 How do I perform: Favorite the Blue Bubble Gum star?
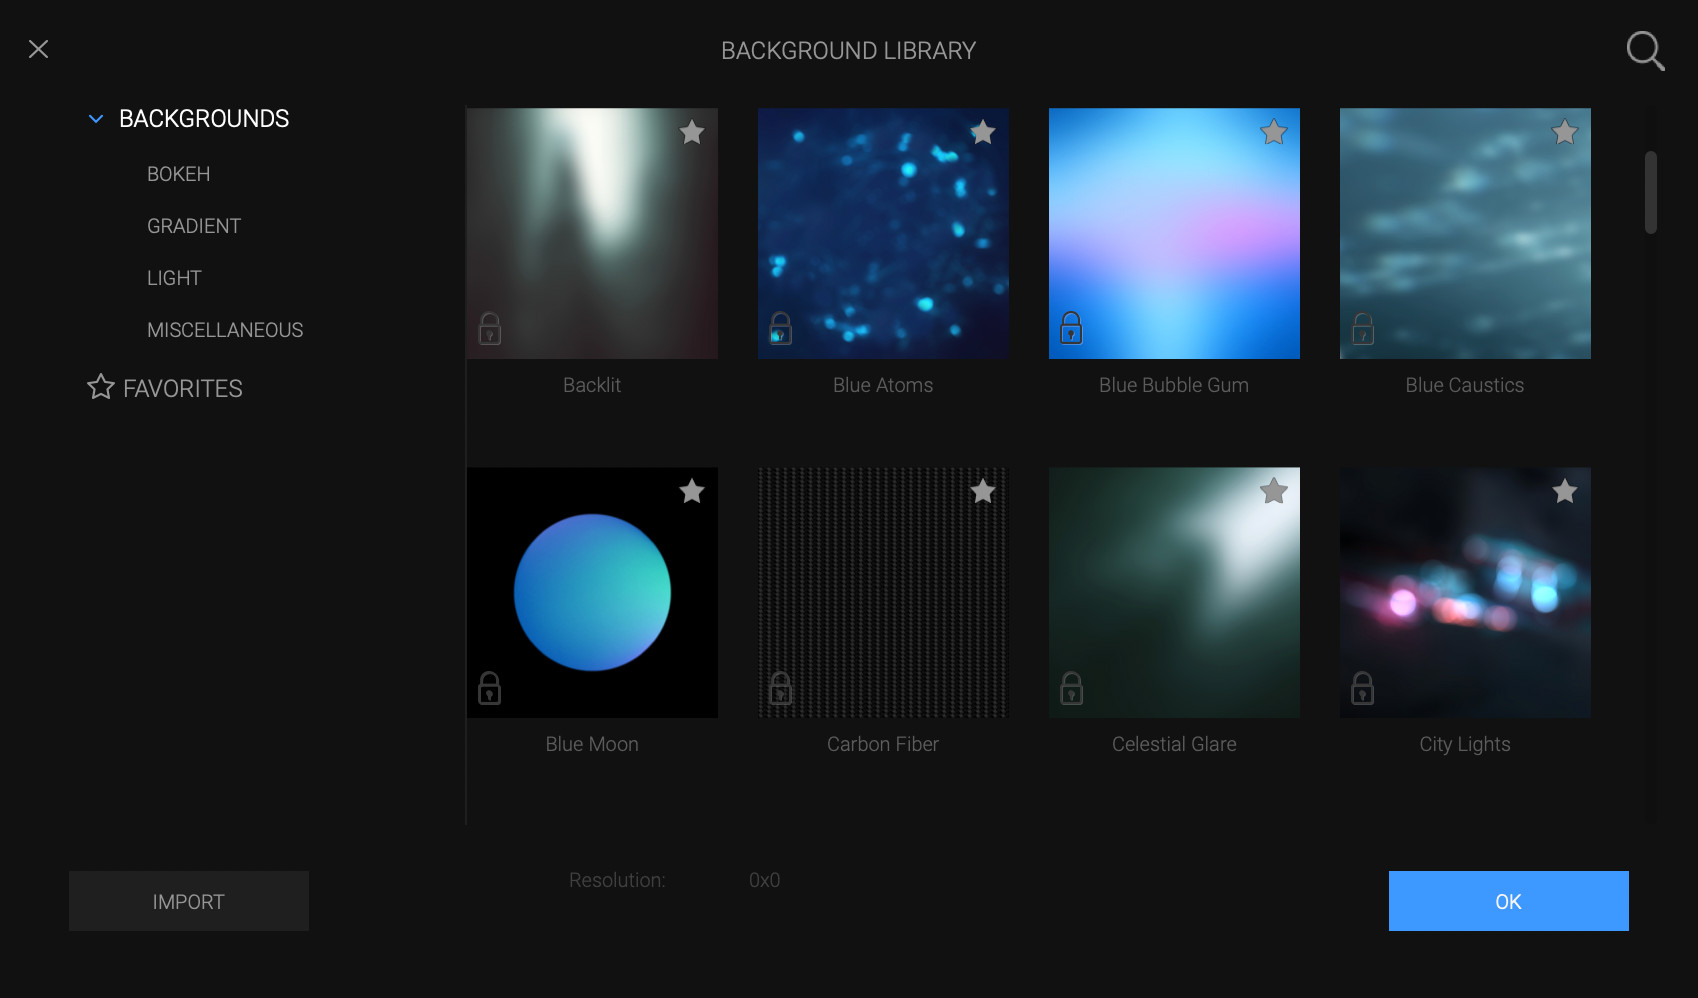point(1274,132)
